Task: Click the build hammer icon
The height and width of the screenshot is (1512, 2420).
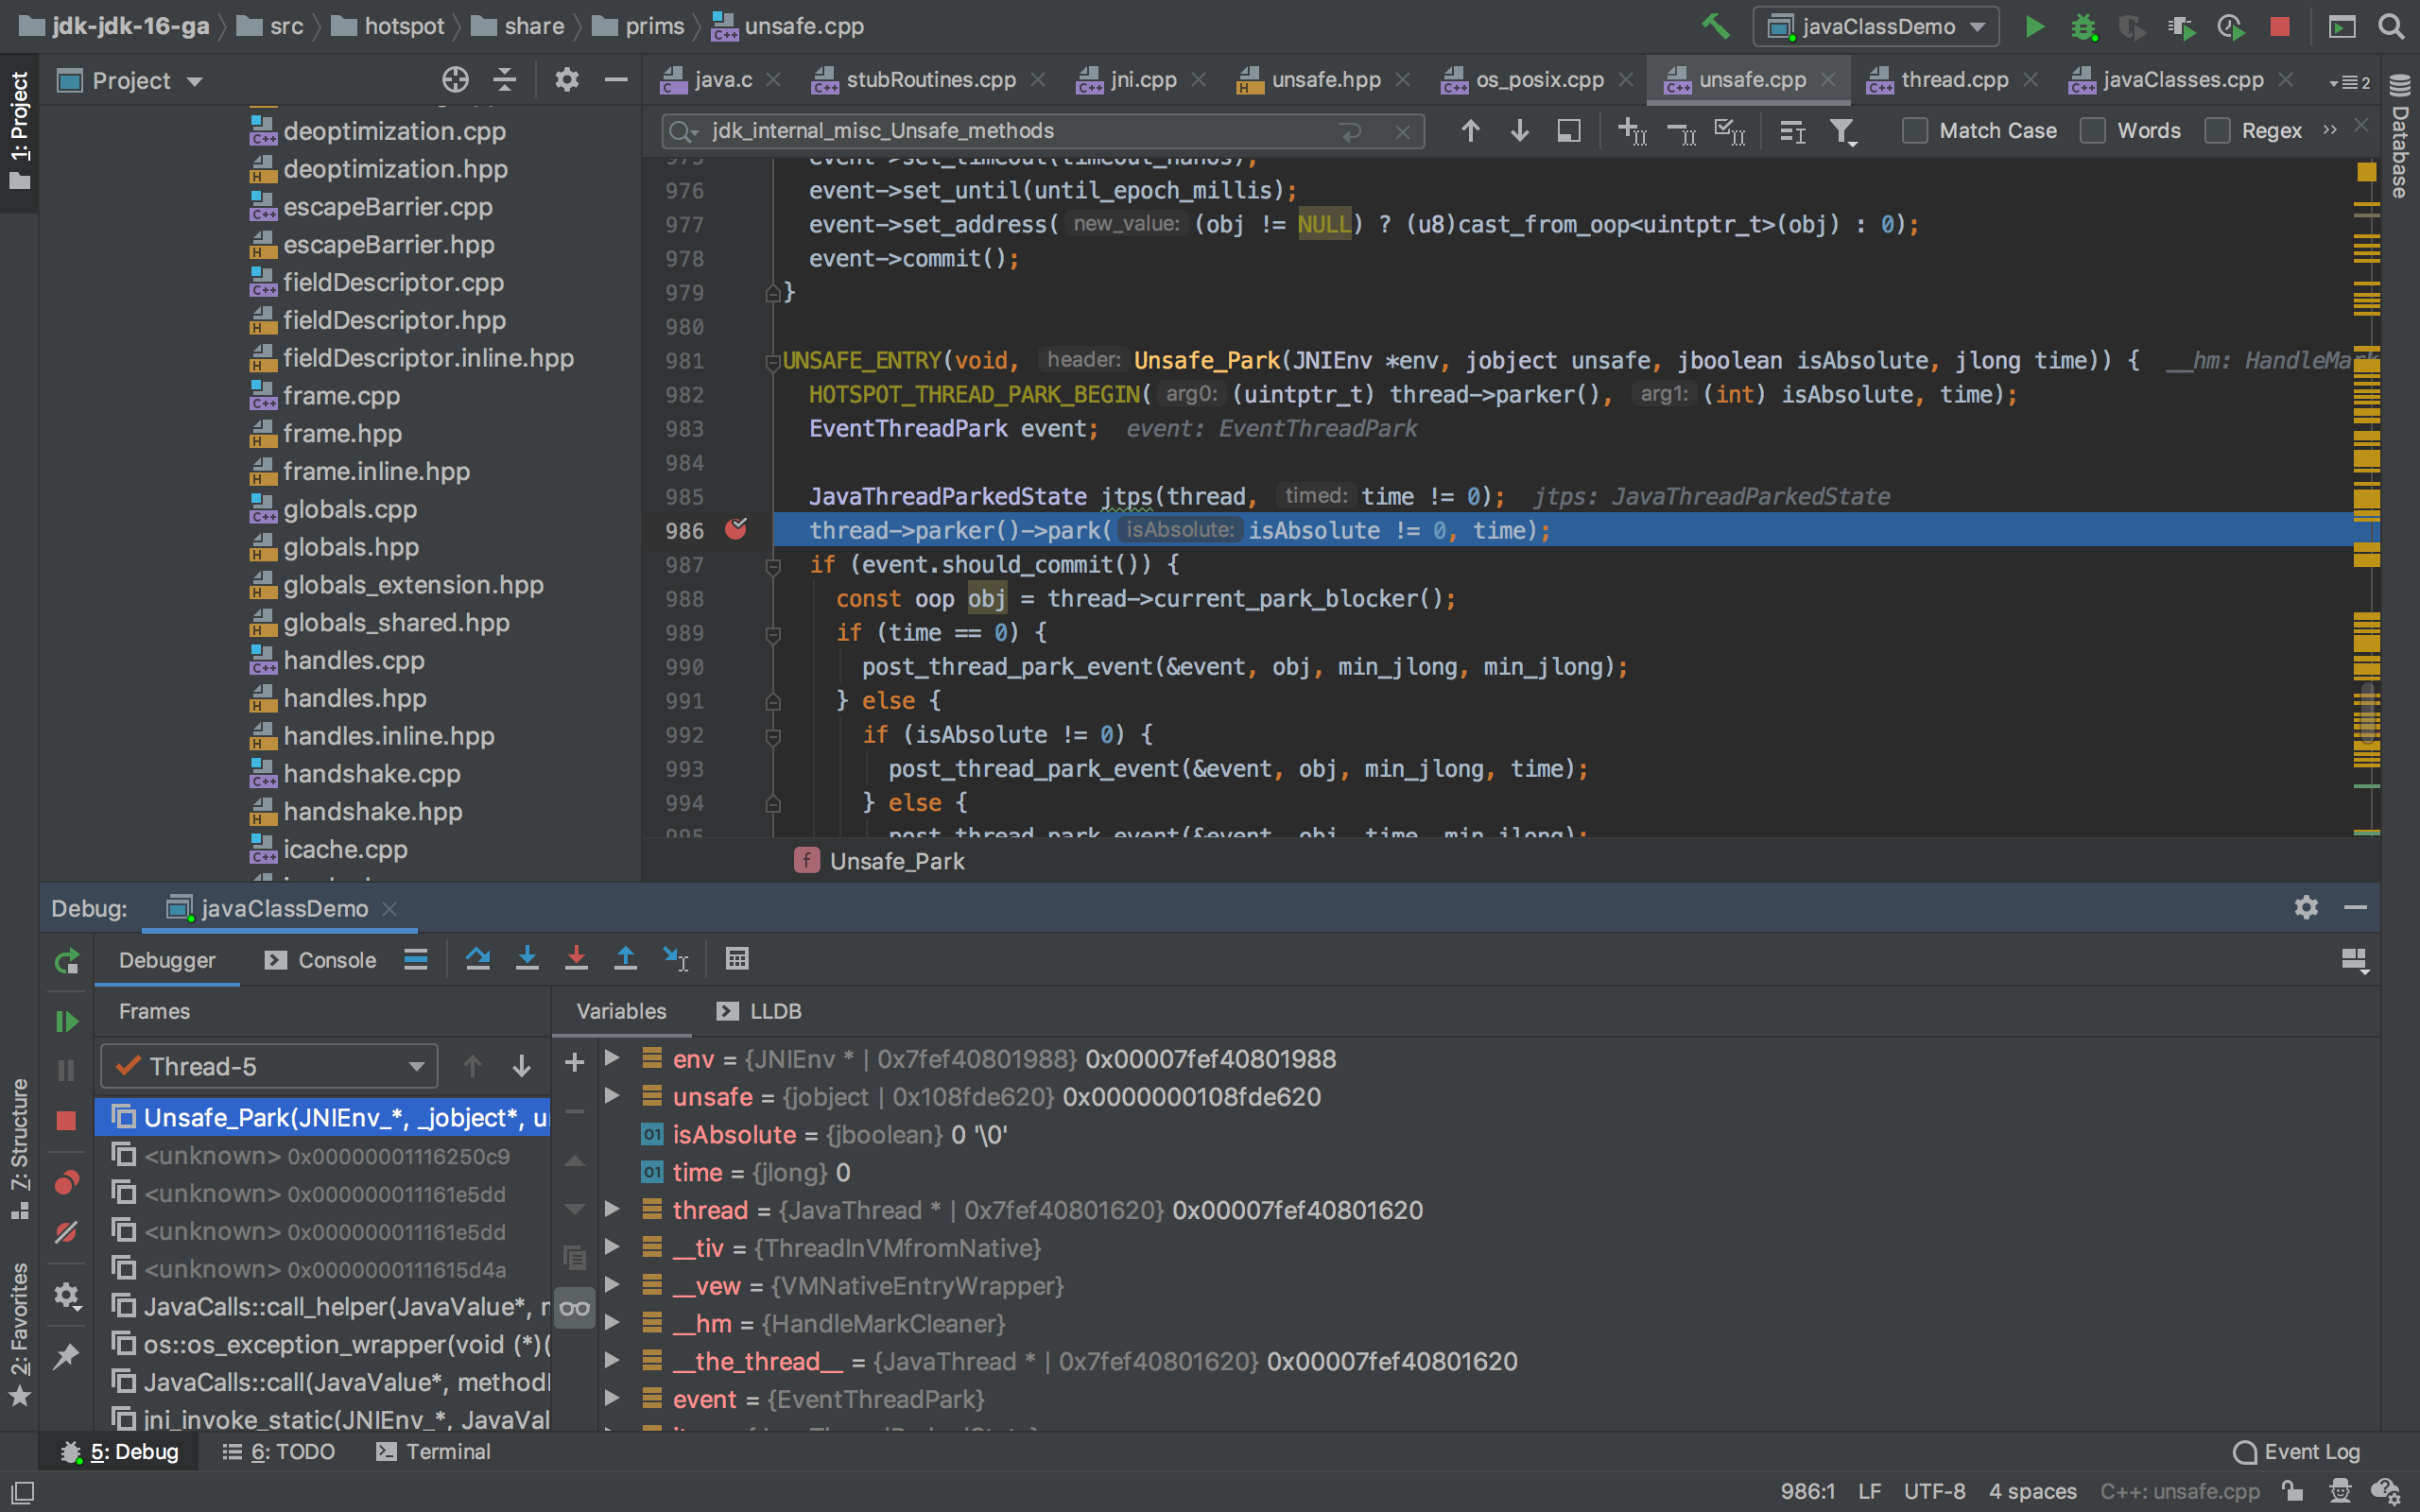Action: click(x=1715, y=26)
